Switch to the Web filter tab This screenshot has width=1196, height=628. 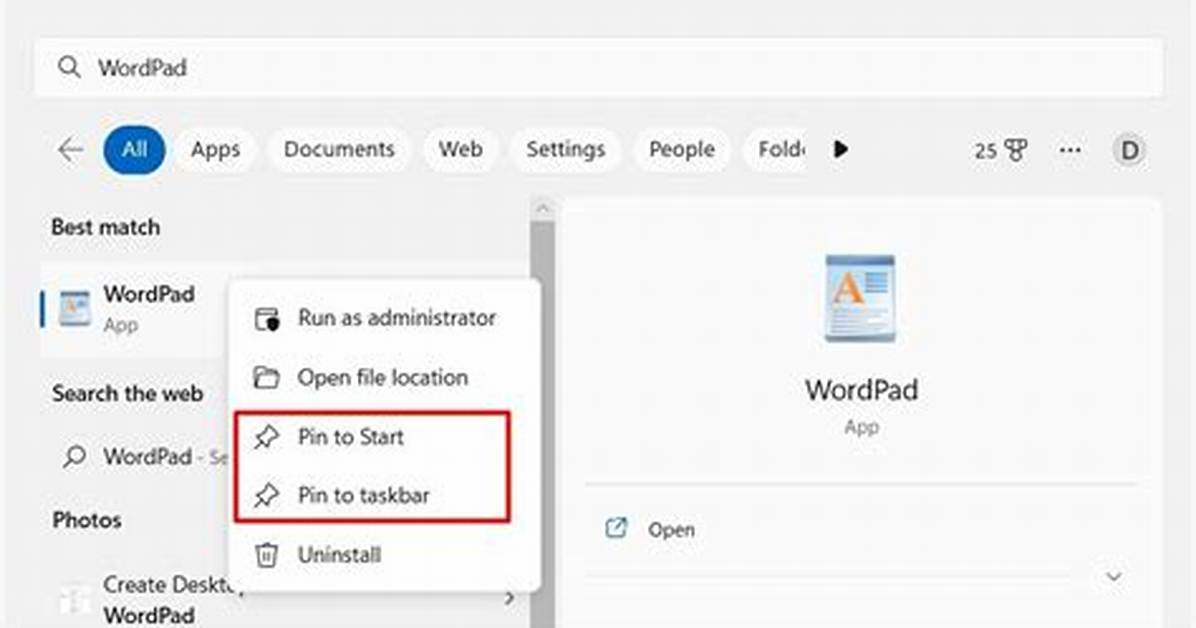tap(460, 150)
